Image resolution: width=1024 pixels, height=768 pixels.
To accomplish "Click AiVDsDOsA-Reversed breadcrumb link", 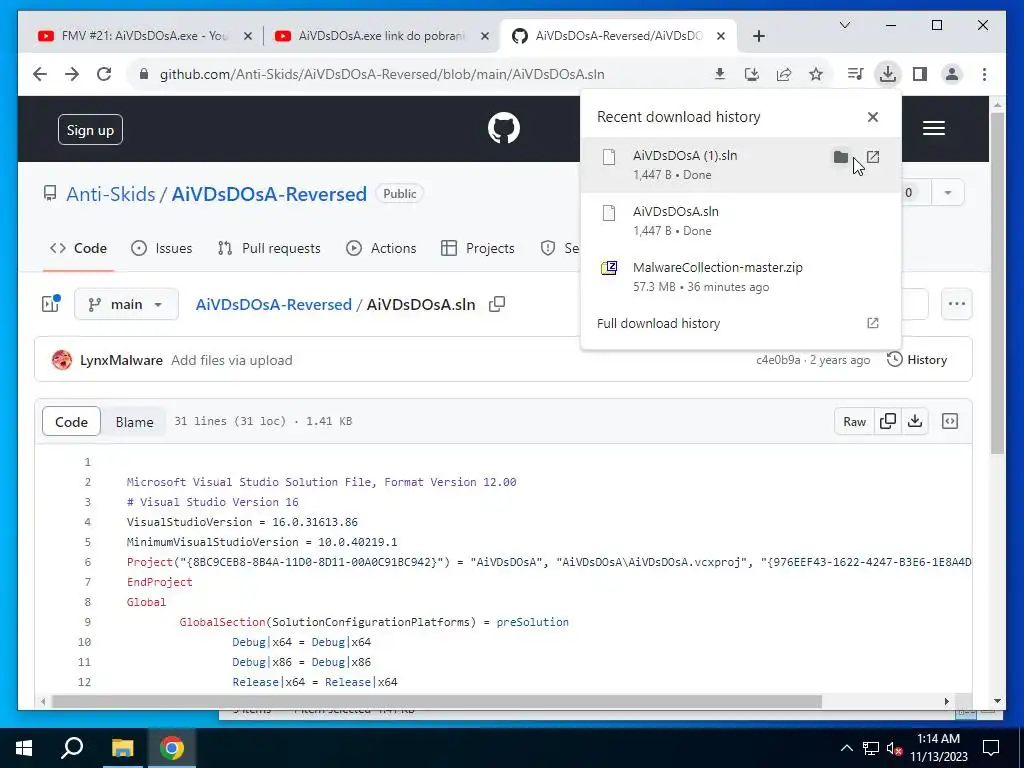I will [x=274, y=304].
